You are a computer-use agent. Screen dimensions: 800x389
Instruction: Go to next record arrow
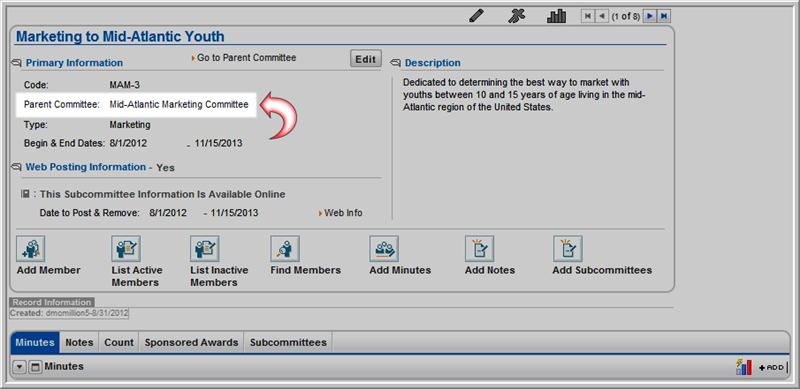(x=649, y=16)
